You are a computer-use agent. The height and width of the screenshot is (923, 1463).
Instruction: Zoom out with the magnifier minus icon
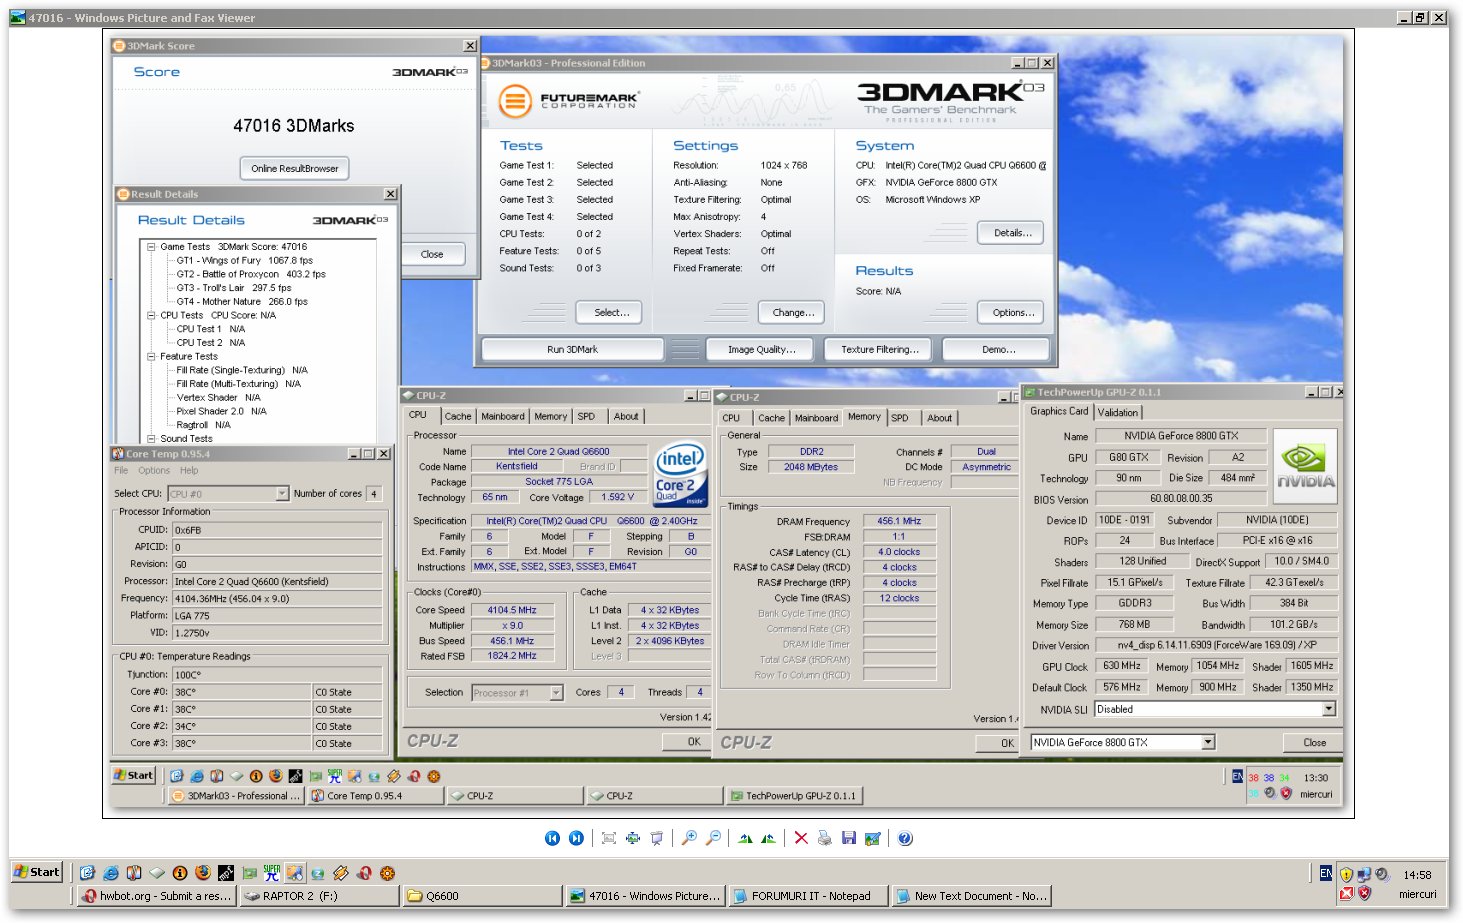click(x=713, y=838)
